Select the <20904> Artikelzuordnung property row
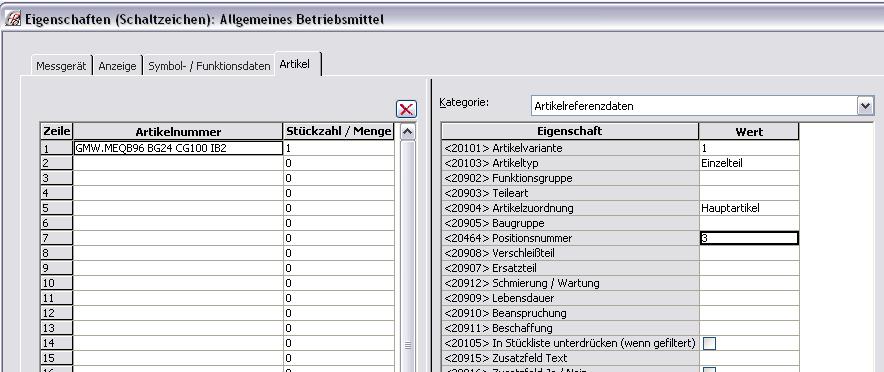Screen dimensions: 884x372 point(570,208)
